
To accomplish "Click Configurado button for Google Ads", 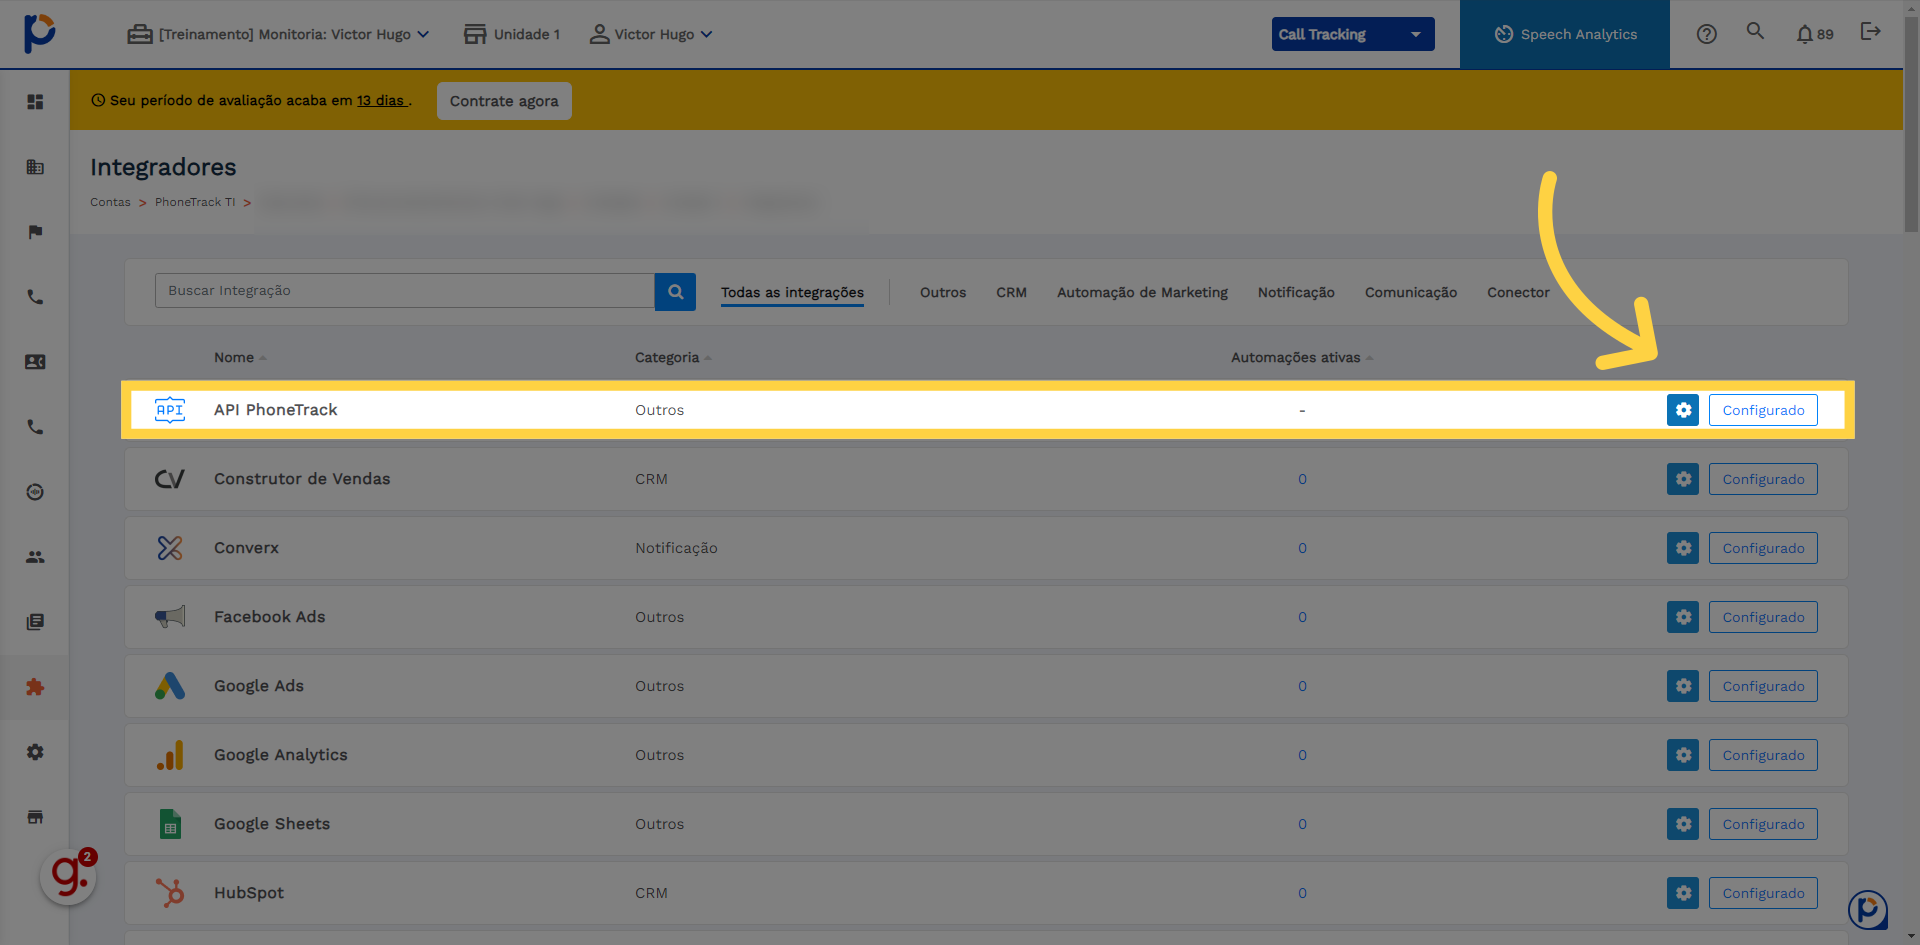I will click(x=1763, y=686).
